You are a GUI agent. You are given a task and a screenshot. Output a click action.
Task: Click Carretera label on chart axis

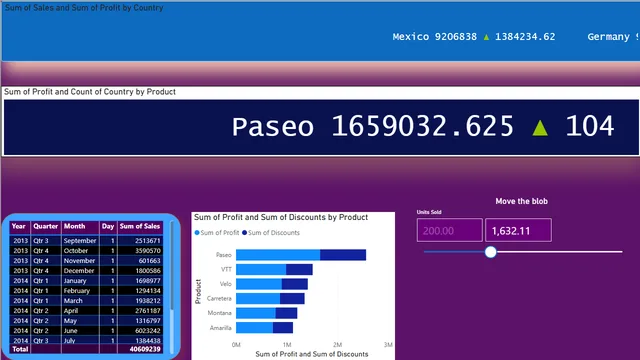pos(219,299)
